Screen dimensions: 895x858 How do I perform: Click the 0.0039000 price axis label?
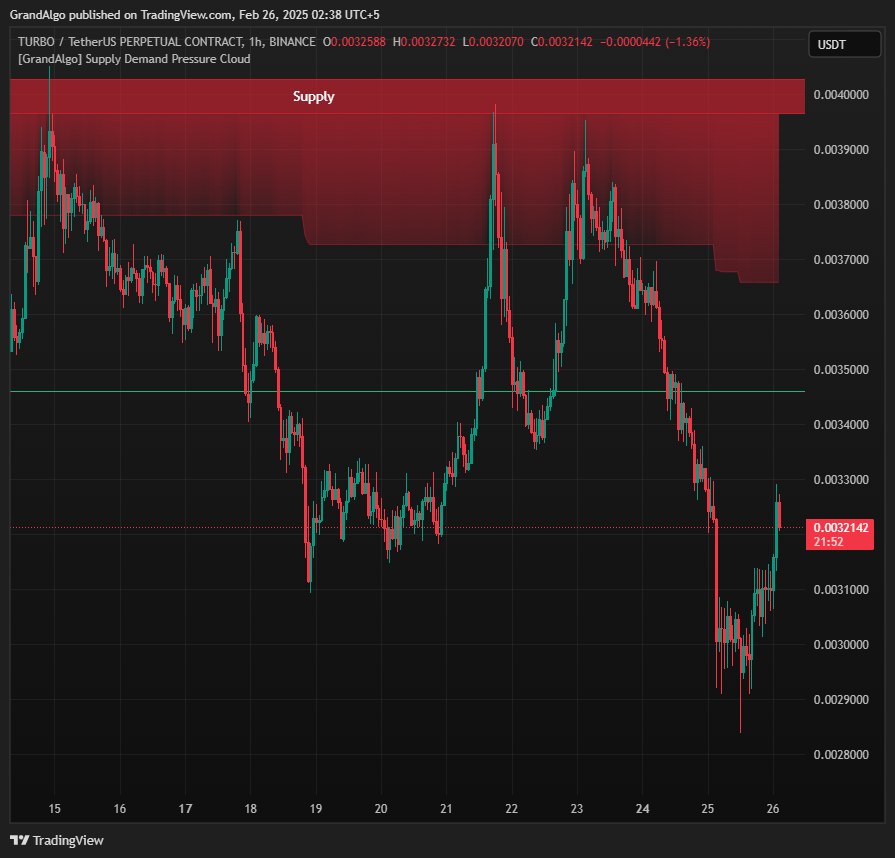[x=841, y=150]
